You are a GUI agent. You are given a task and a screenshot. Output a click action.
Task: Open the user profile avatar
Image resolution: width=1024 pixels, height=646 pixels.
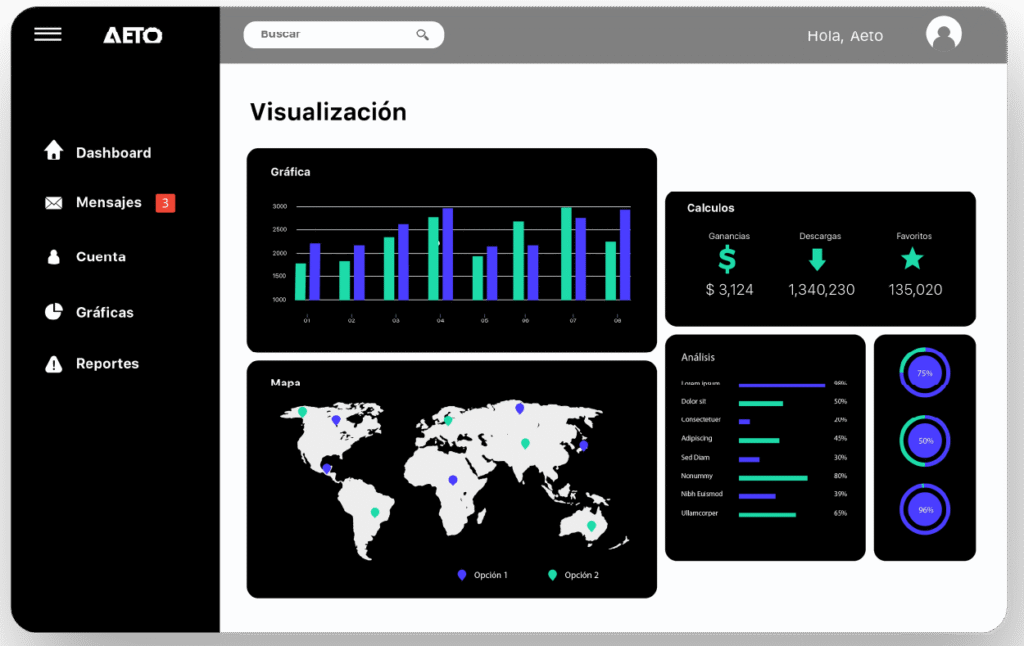click(943, 34)
